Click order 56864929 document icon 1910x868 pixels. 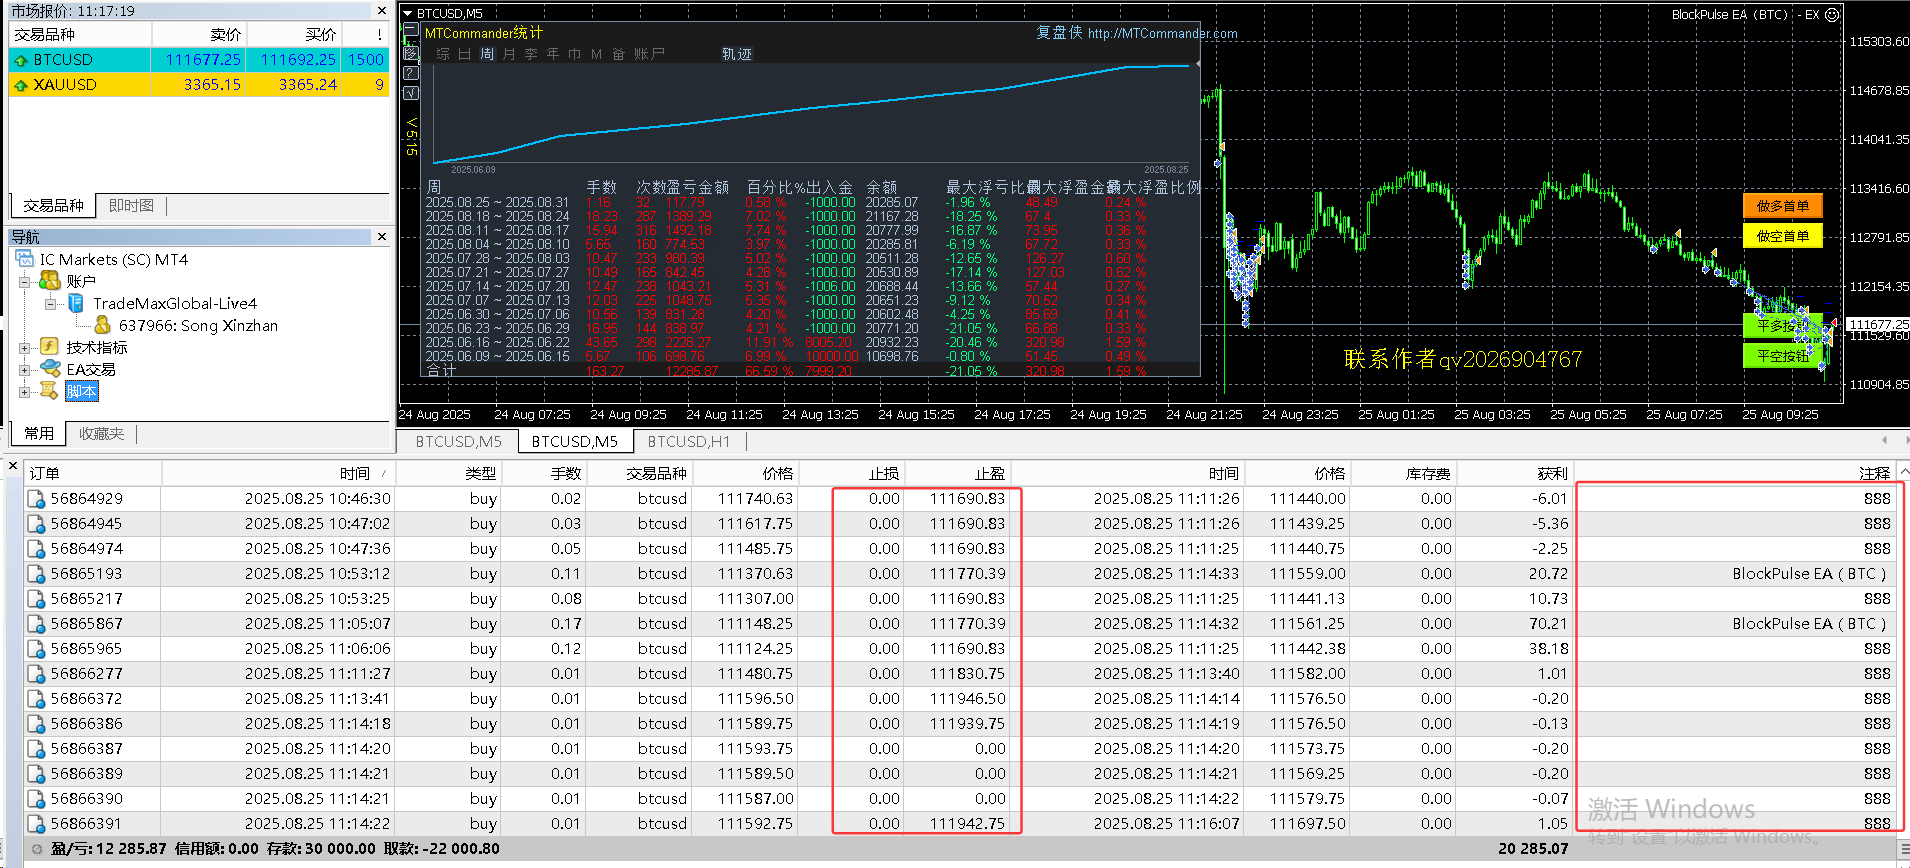click(x=36, y=499)
